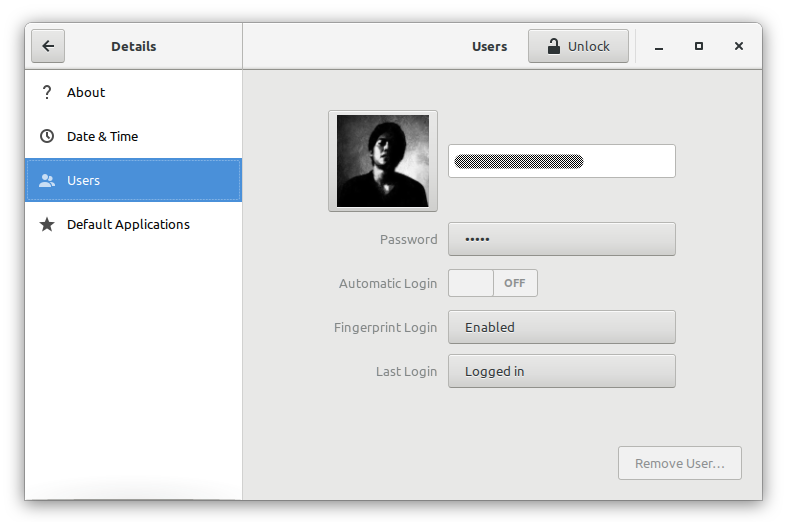Select the Users entry label in sidebar
787x522 pixels.
(x=84, y=181)
